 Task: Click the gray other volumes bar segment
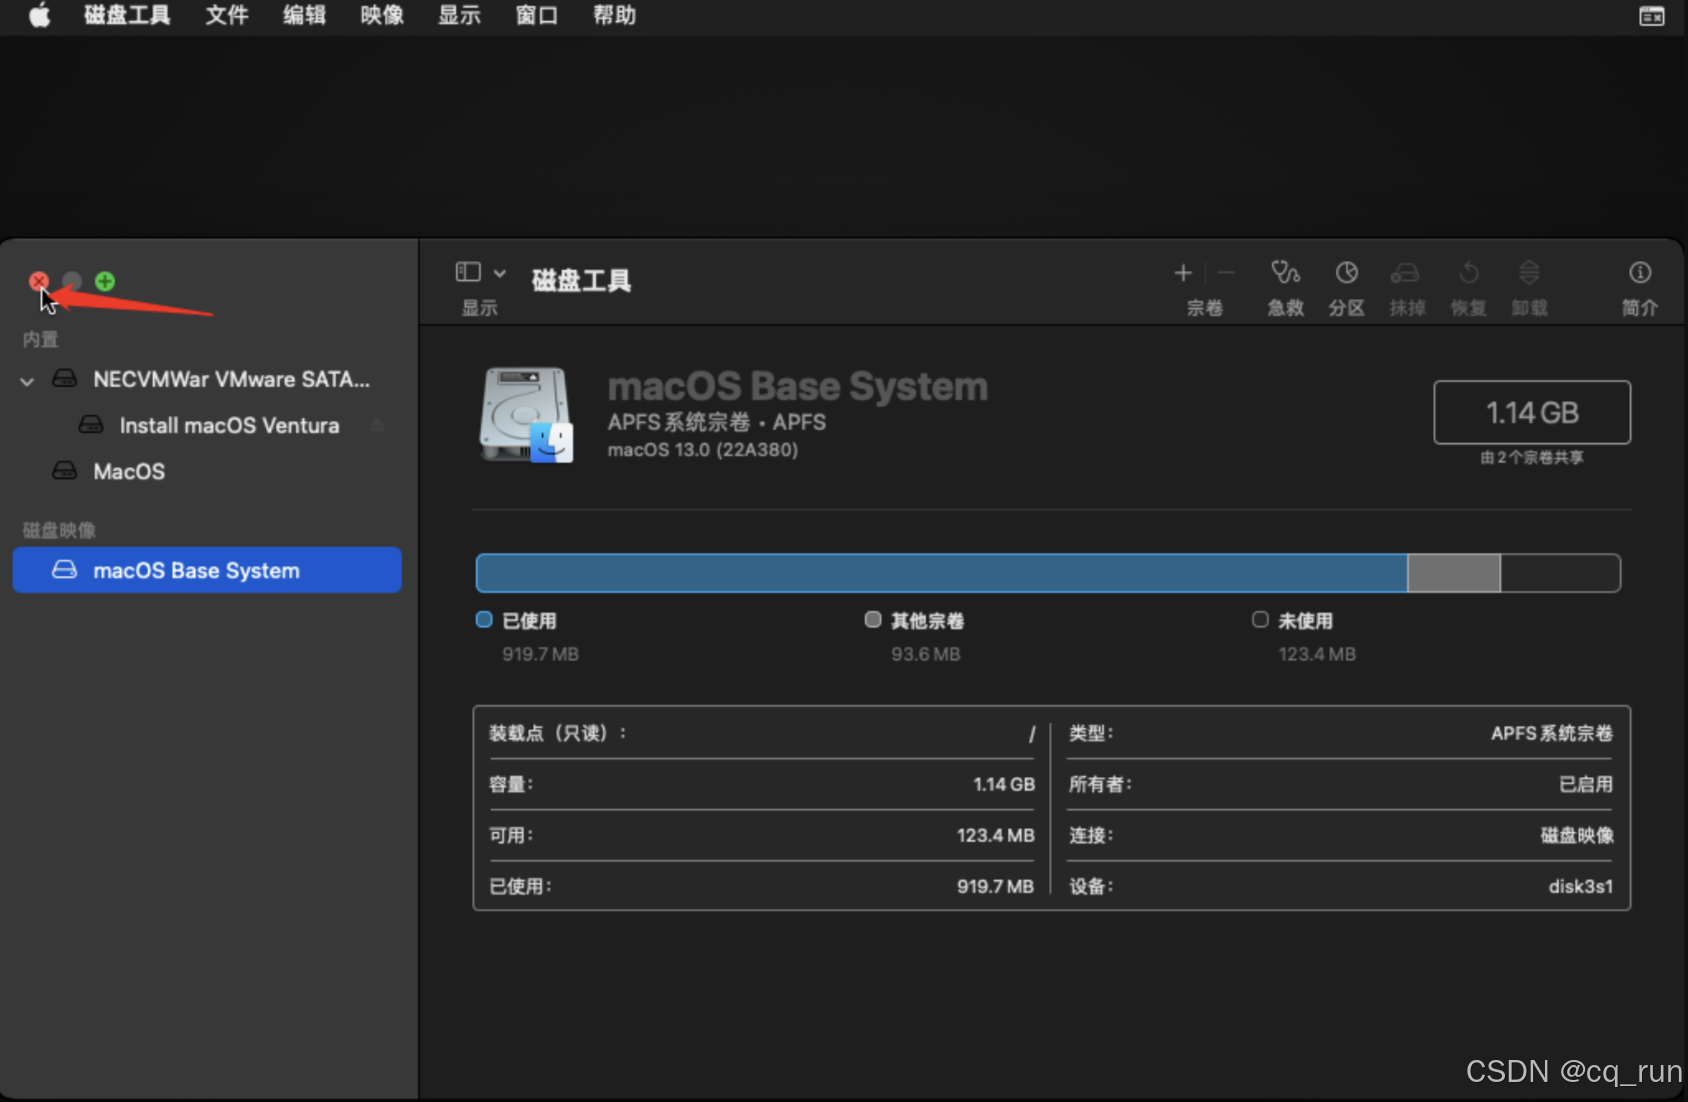(x=1454, y=573)
